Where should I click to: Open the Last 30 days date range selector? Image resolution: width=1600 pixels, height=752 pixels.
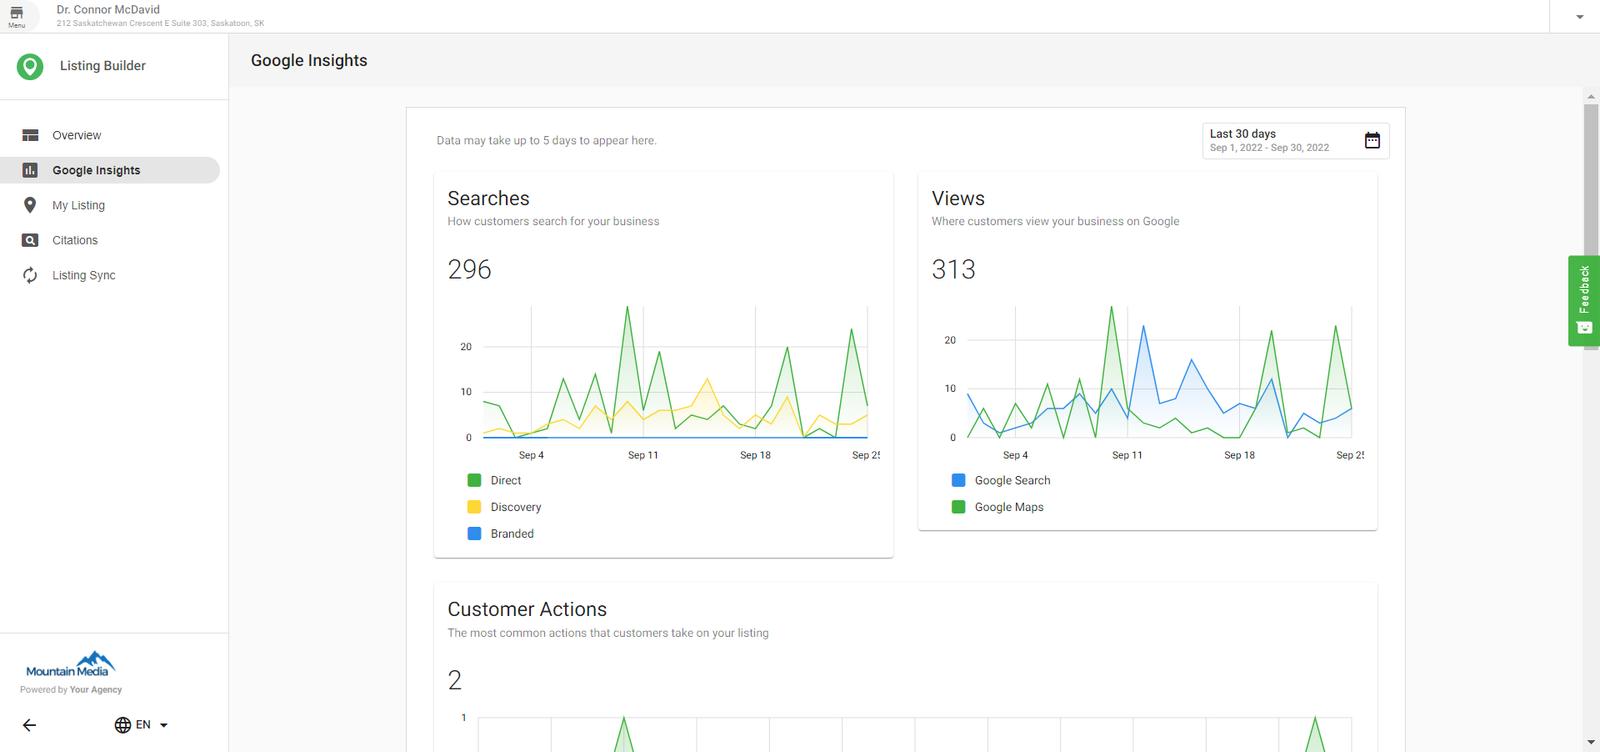[x=1280, y=141]
